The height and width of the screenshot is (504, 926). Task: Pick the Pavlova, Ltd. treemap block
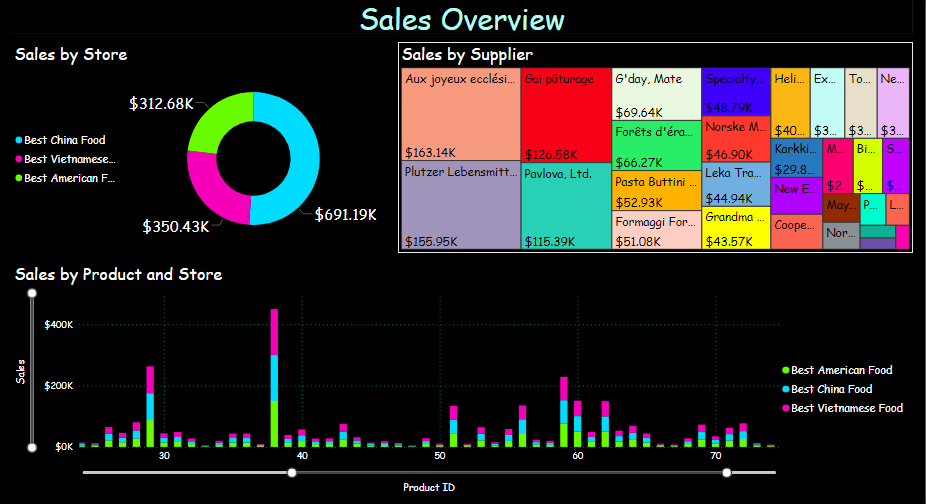click(565, 205)
